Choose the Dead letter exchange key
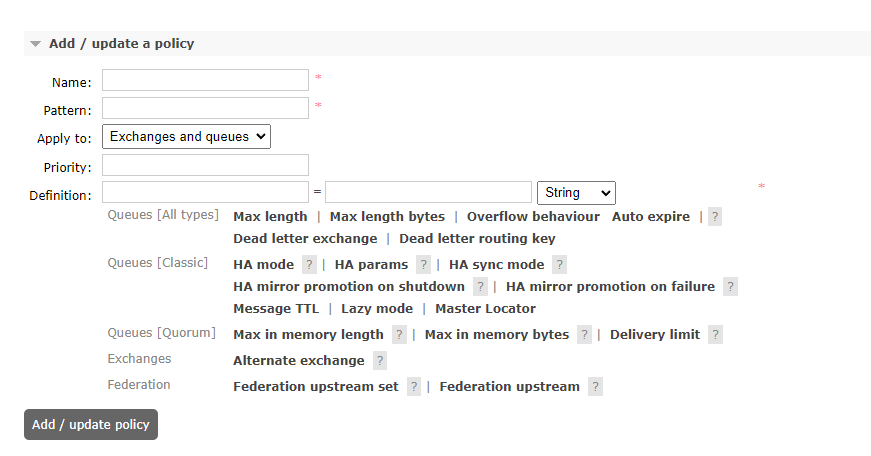This screenshot has height=456, width=871. 305,239
